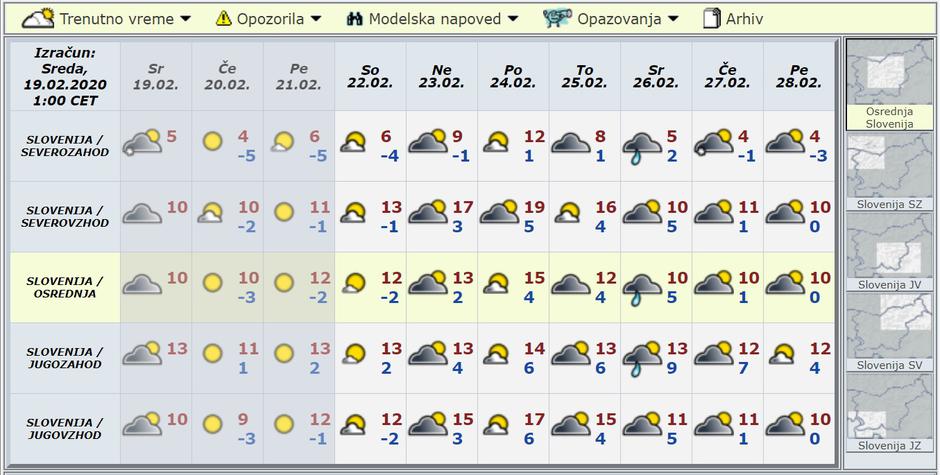Viewport: 940px width, 475px height.
Task: Click the Arhiv document icon
Action: tap(712, 18)
